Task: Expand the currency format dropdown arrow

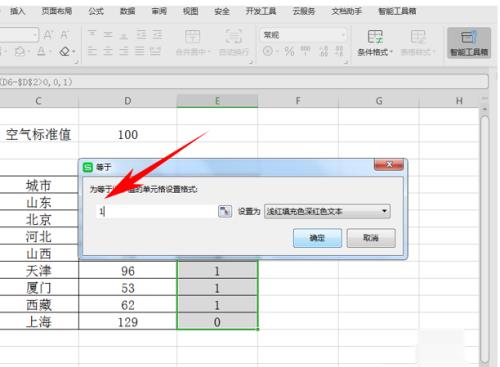Action: pyautogui.click(x=277, y=52)
